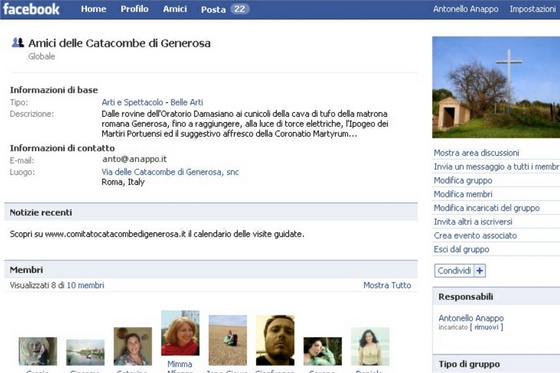Click the Roma, Italy location text
560x373 pixels.
point(123,182)
